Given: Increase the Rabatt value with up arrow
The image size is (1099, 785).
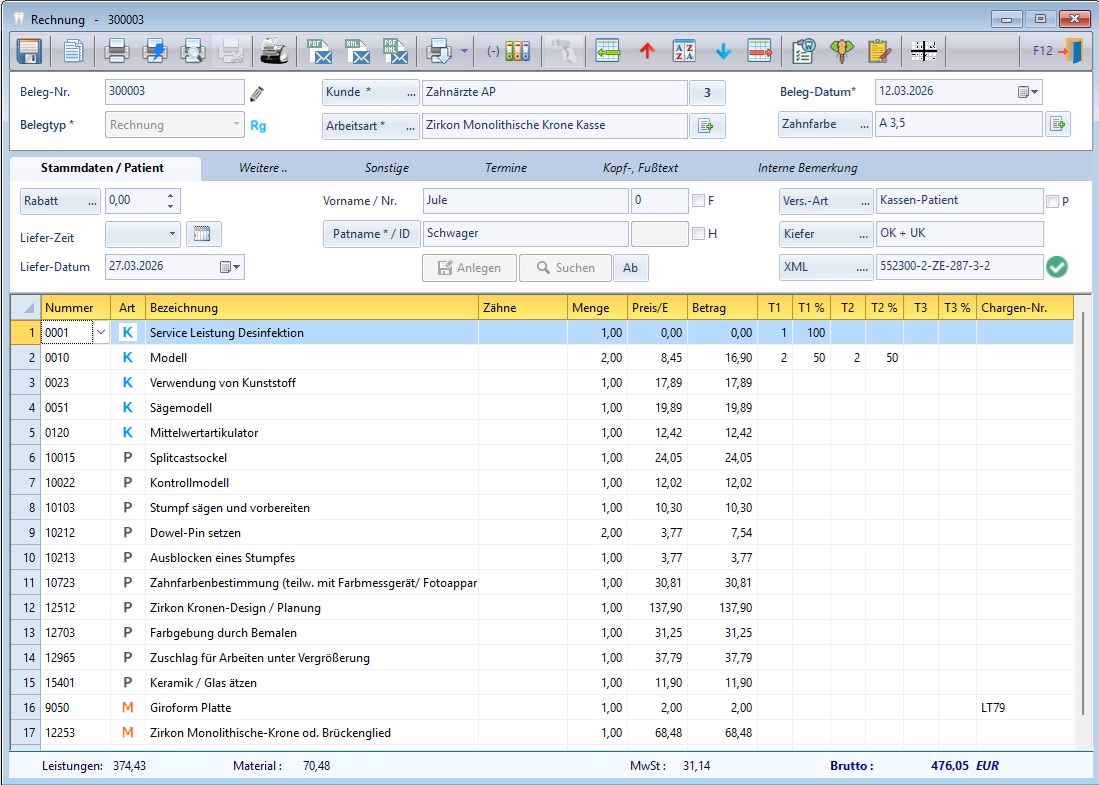Looking at the screenshot, I should tap(170, 196).
